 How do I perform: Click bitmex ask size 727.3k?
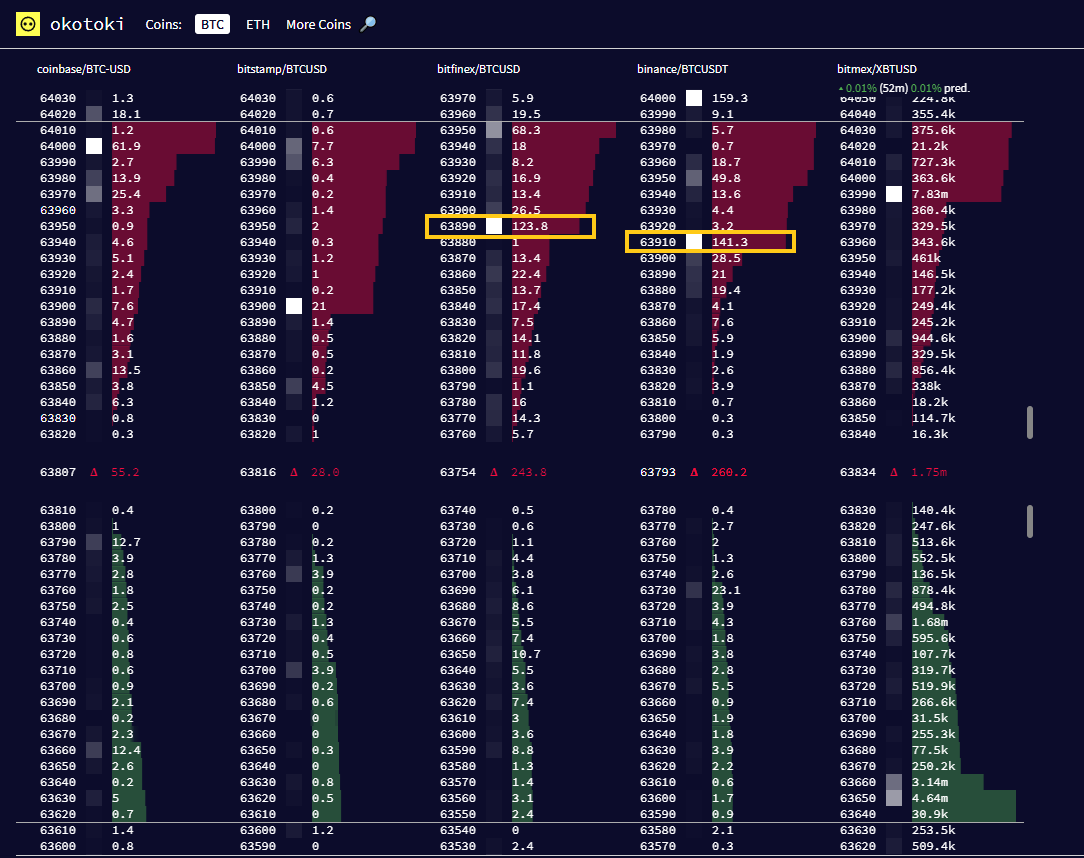[x=934, y=162]
